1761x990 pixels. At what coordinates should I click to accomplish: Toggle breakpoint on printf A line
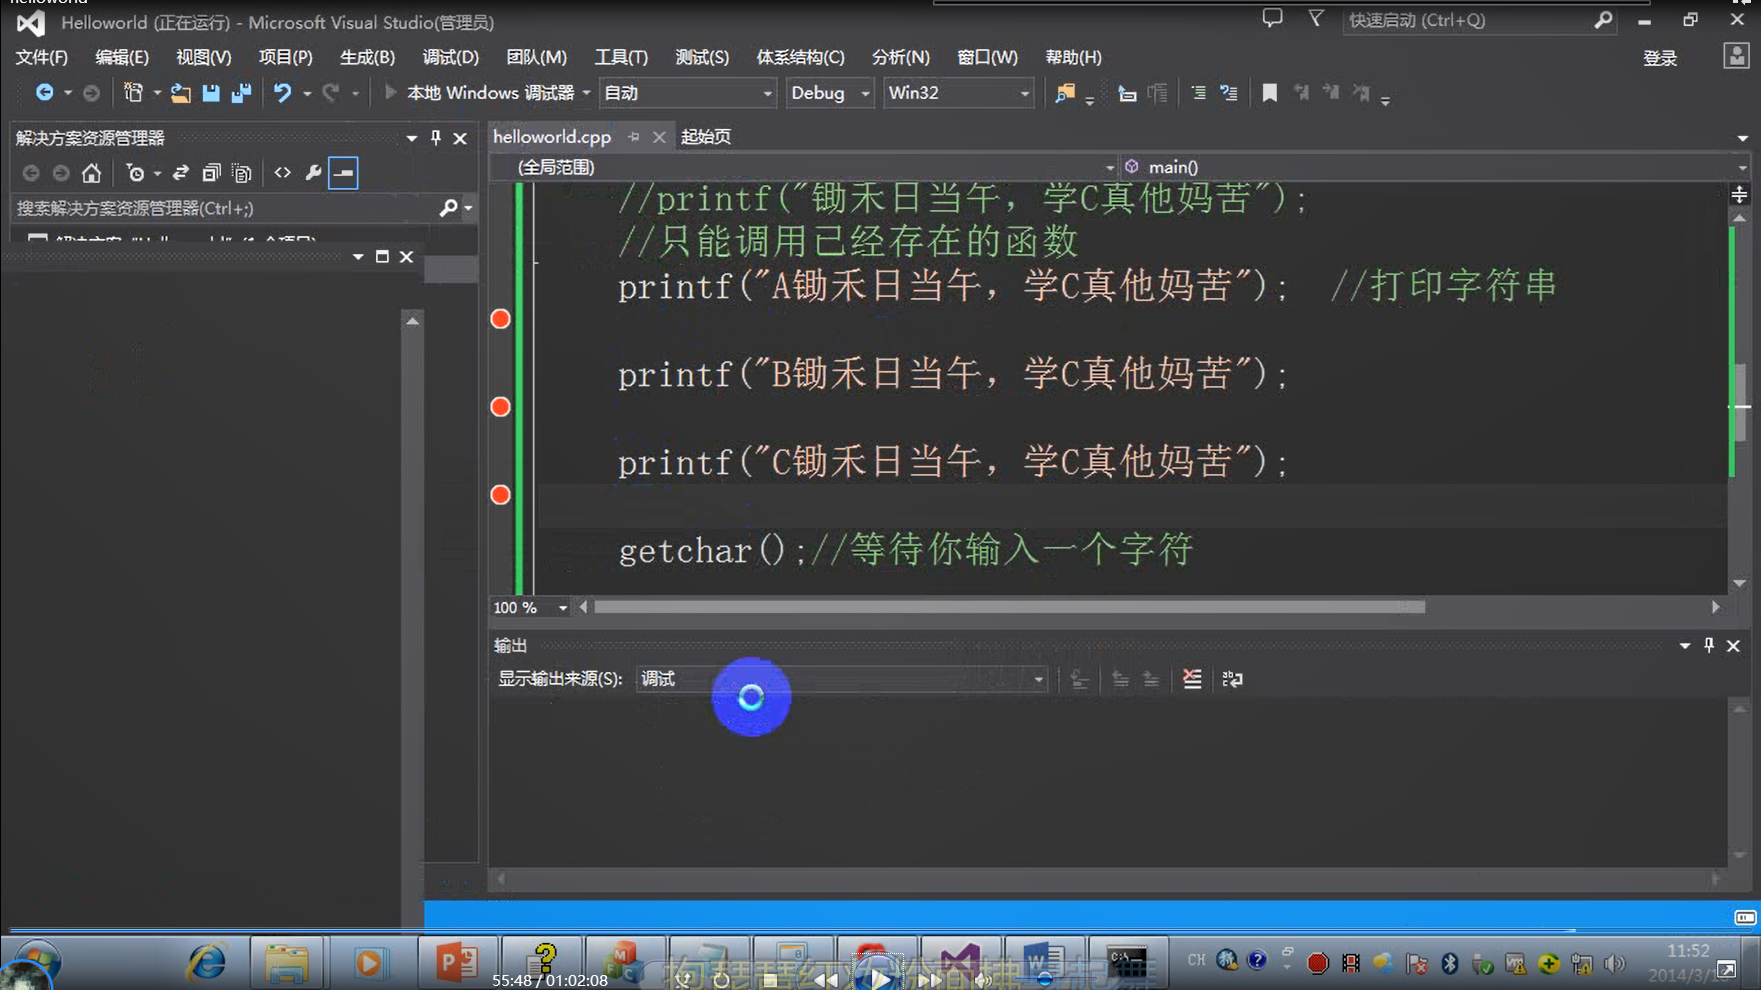coord(501,319)
